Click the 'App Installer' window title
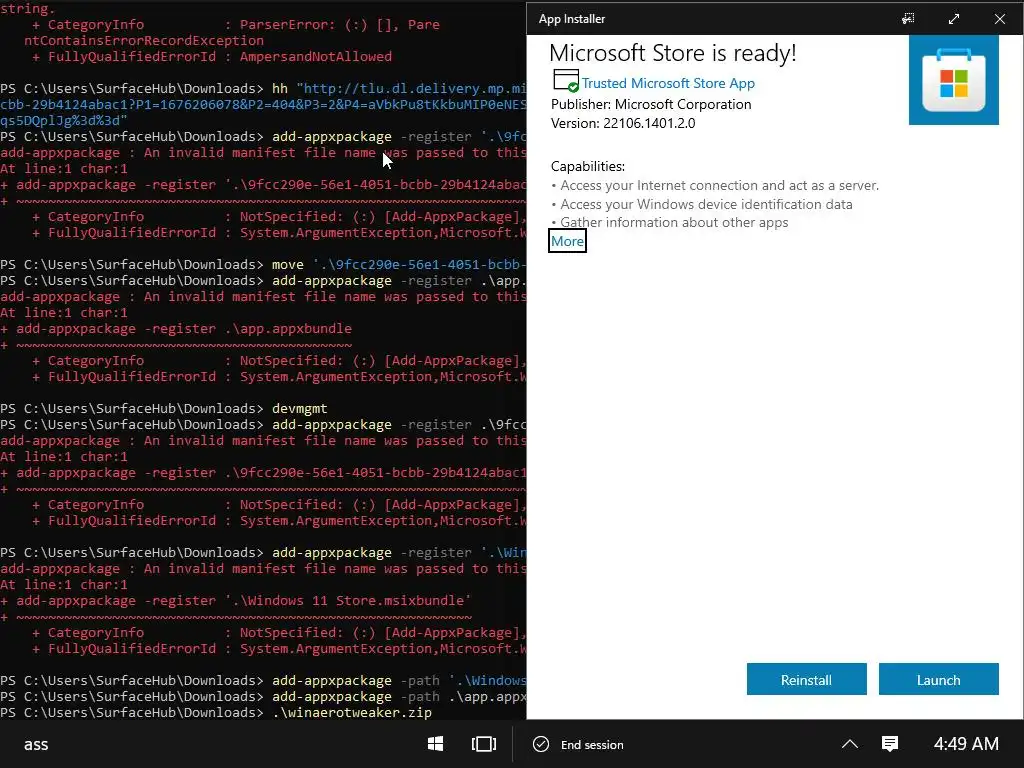This screenshot has height=768, width=1024. pyautogui.click(x=571, y=19)
